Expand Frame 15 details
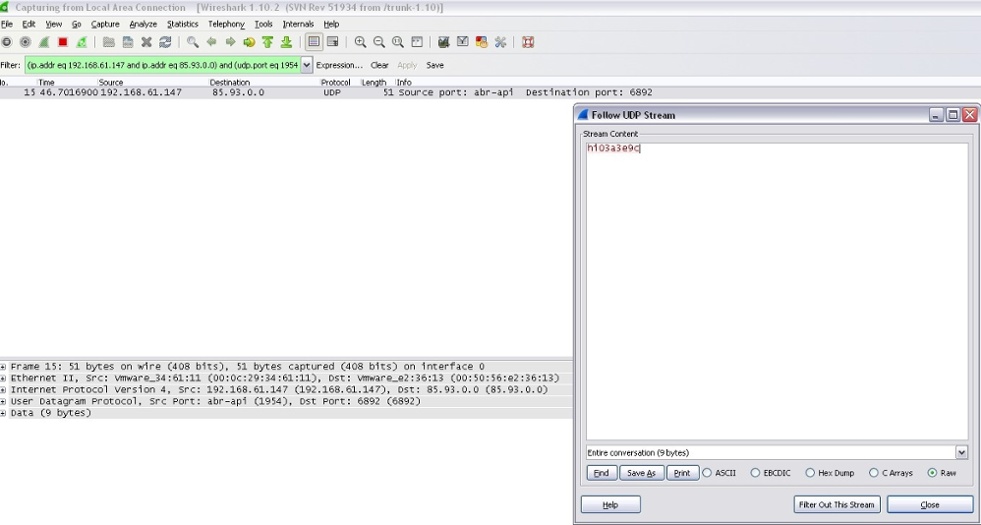 4,367
